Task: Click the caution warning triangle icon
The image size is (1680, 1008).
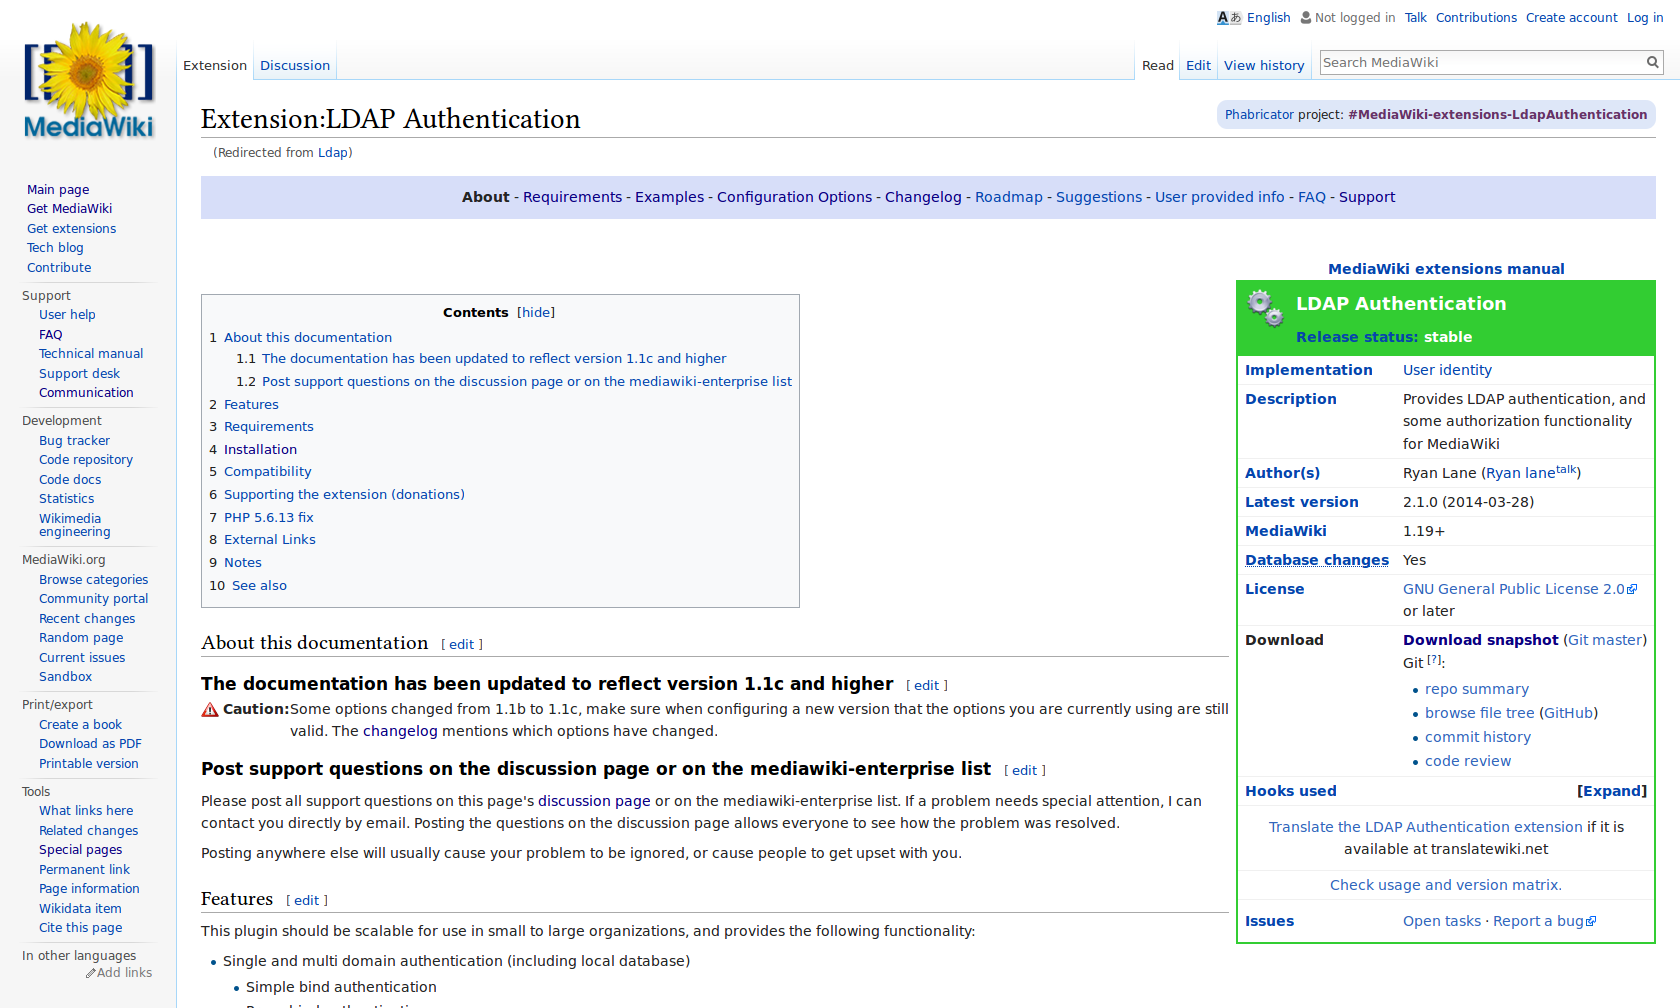Action: click(x=210, y=710)
